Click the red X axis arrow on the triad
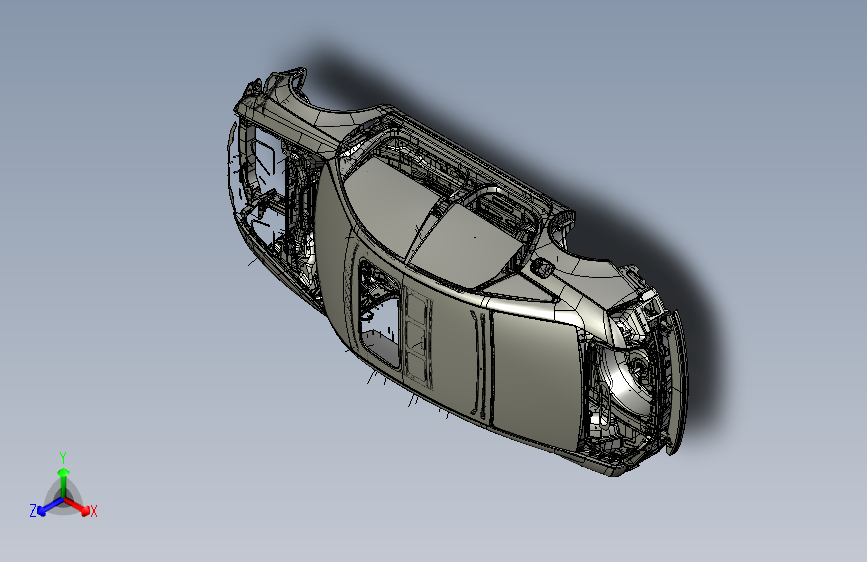The width and height of the screenshot is (867, 562). [x=76, y=506]
